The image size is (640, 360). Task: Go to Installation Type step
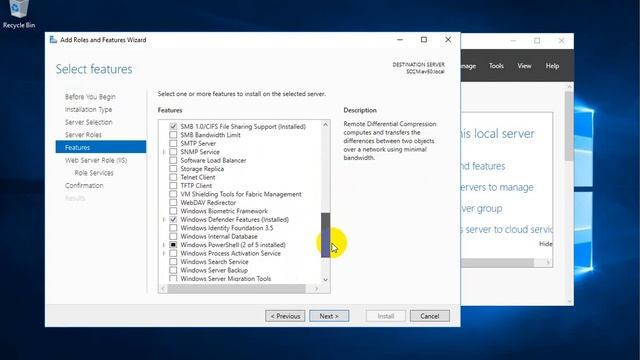tap(88, 109)
